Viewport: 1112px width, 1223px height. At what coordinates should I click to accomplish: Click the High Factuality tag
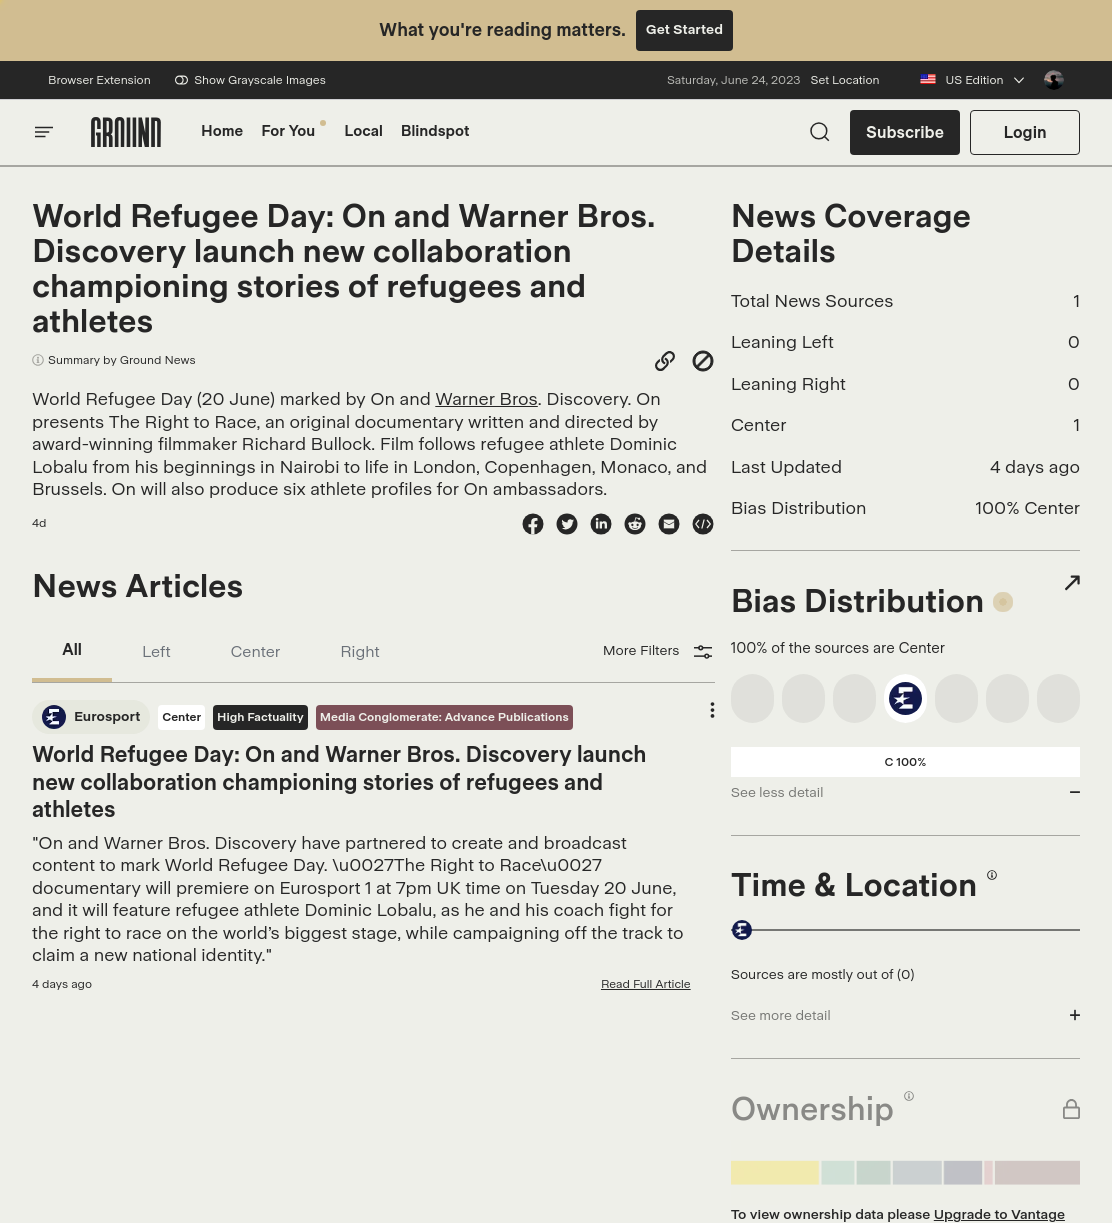coord(260,717)
